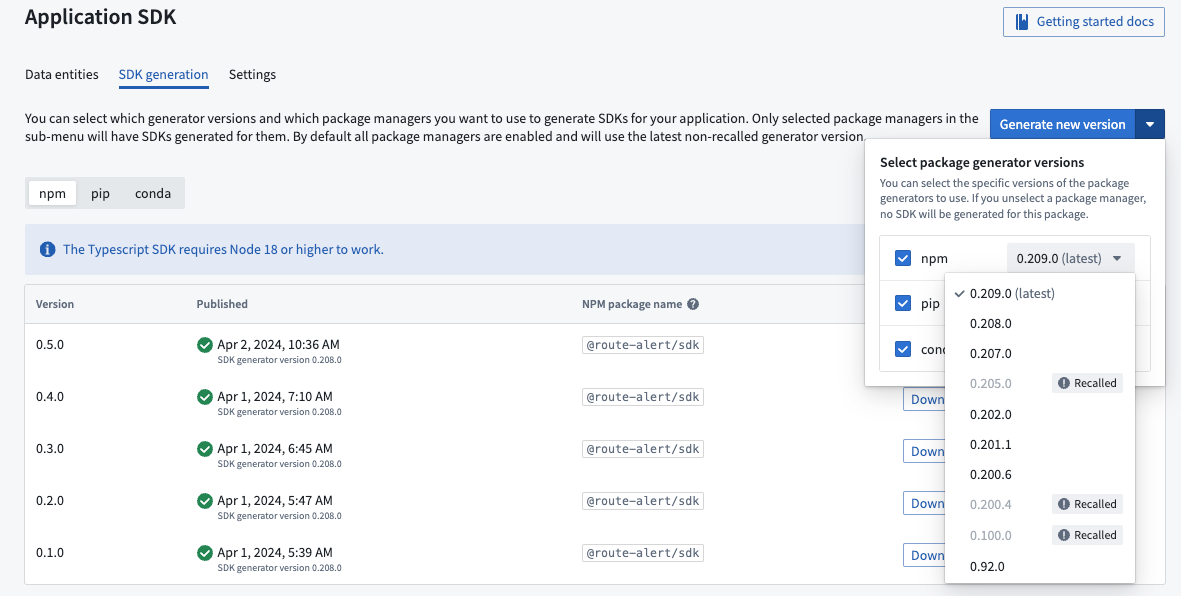The image size is (1181, 596).
Task: Click the Download button for version 0.1.0
Action: pyautogui.click(x=924, y=555)
